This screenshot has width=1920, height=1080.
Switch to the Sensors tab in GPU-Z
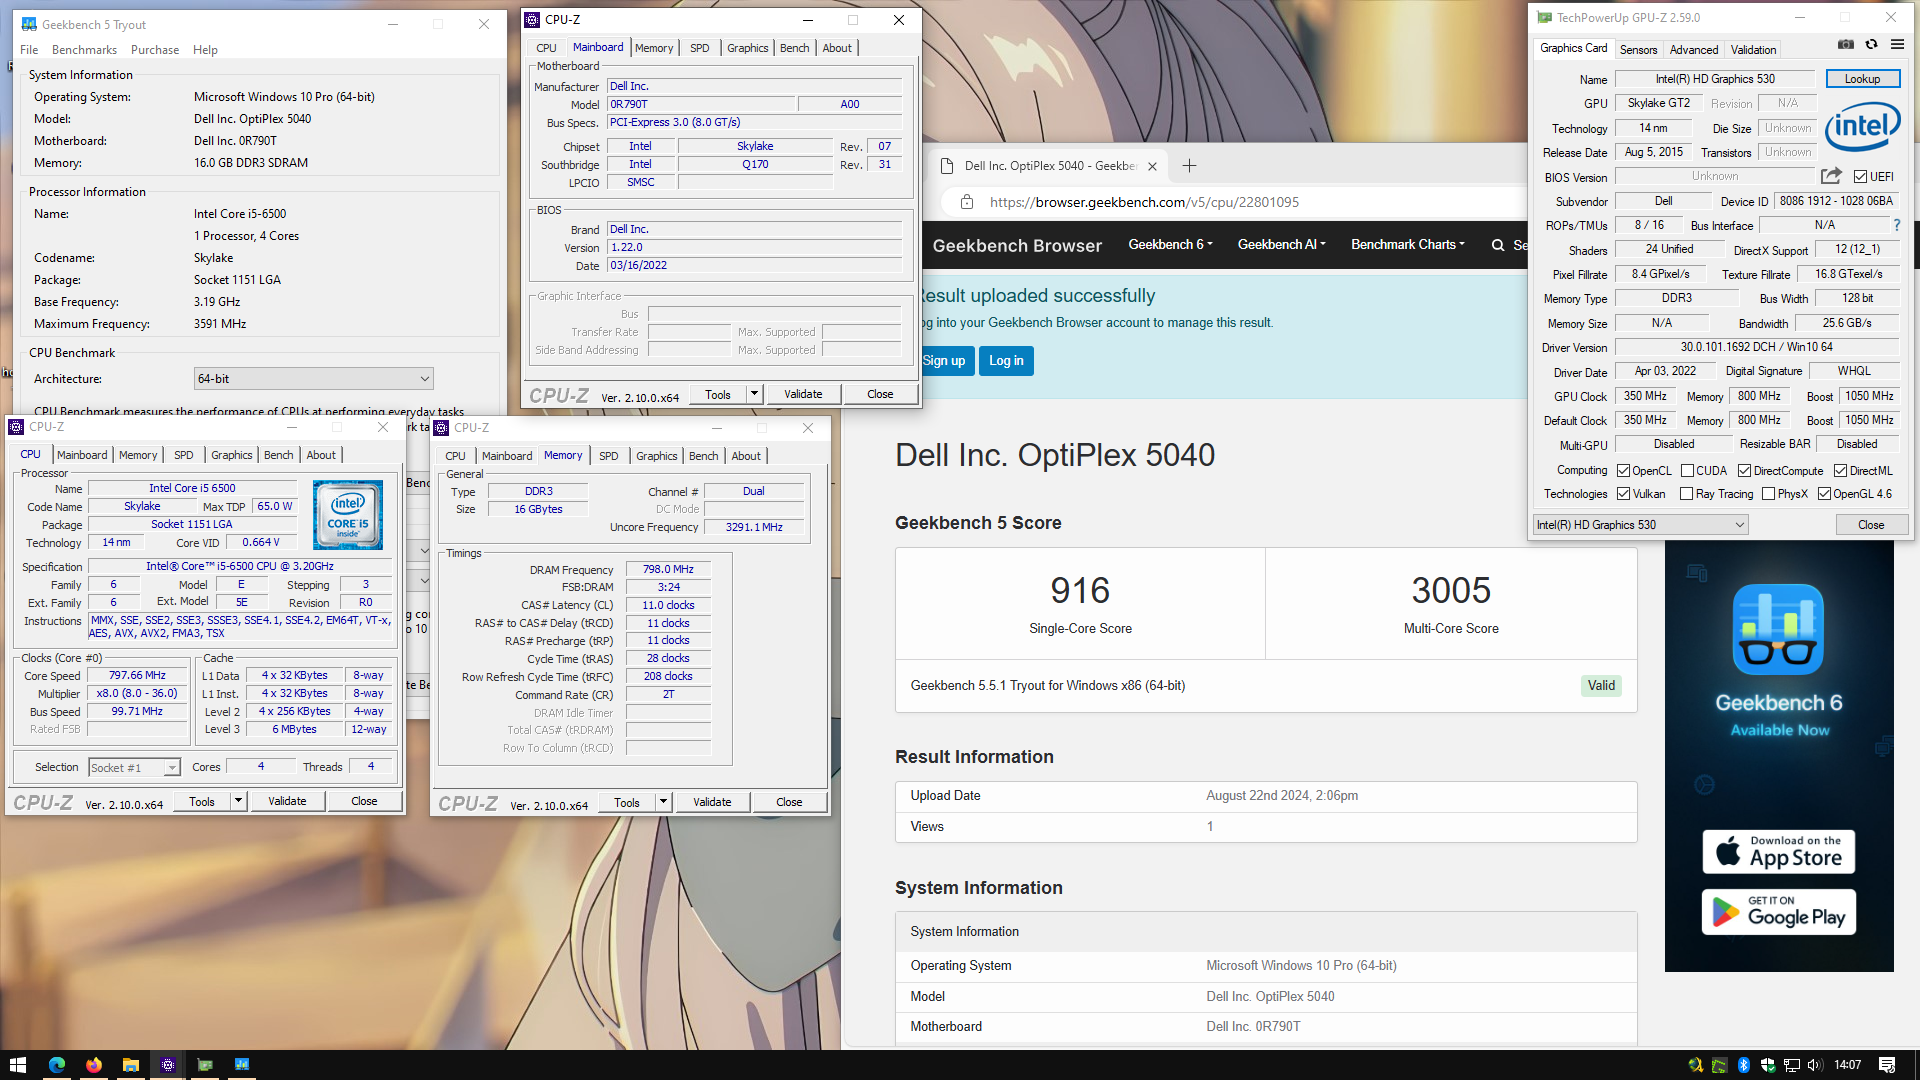click(1638, 49)
